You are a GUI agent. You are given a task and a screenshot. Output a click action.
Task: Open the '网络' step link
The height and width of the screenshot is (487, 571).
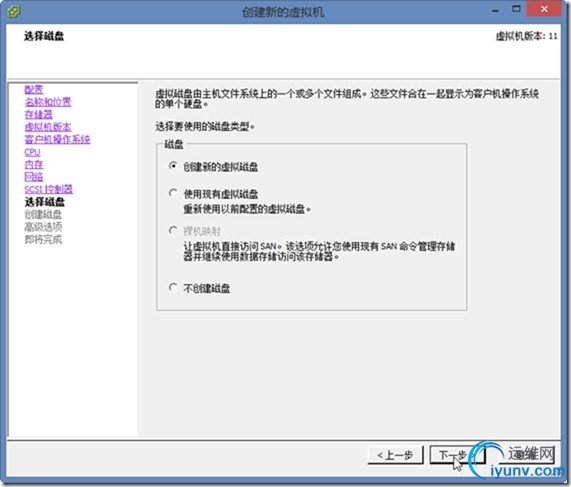click(x=34, y=177)
